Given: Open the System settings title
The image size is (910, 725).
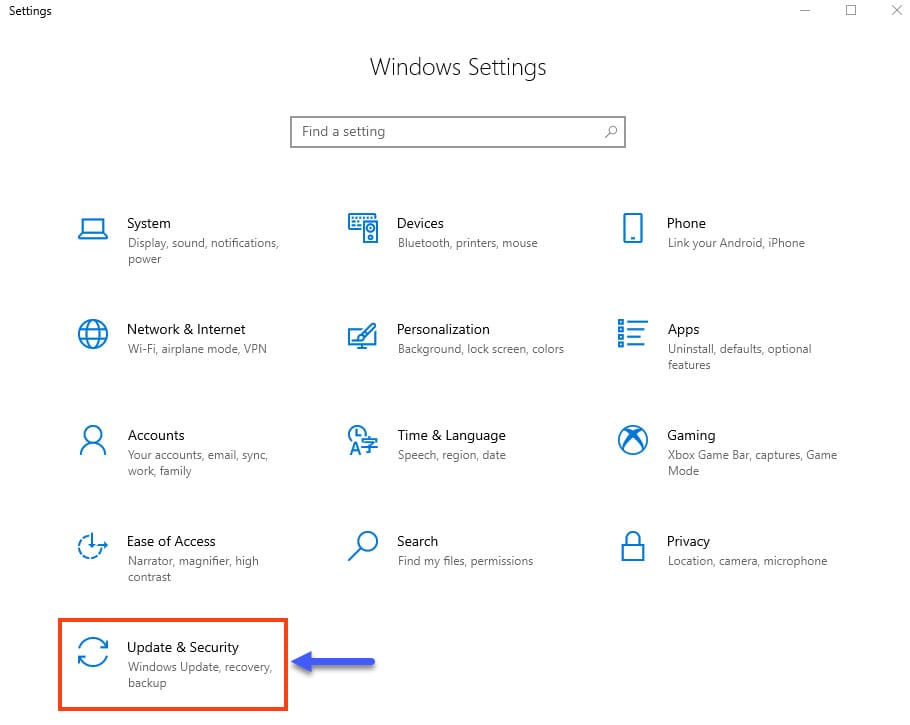Looking at the screenshot, I should coord(149,223).
